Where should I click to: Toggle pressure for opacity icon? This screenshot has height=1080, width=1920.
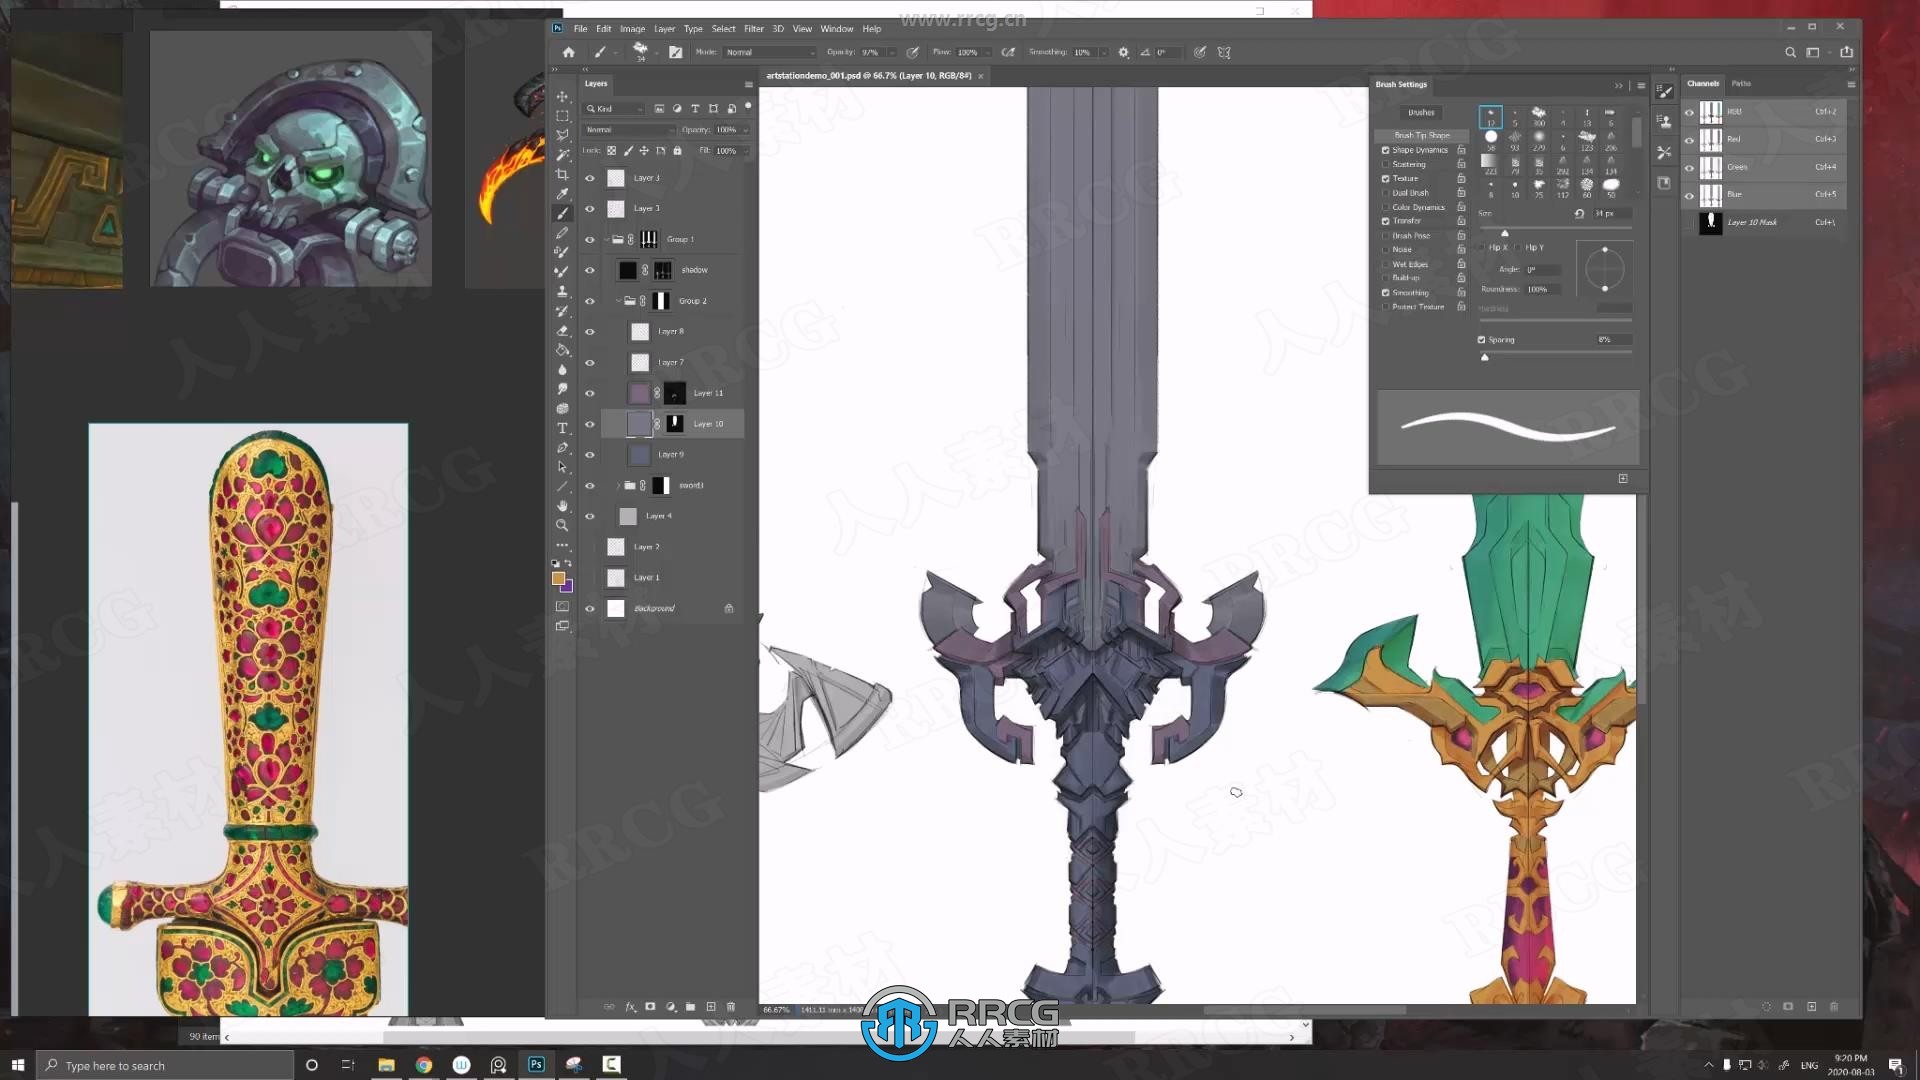[x=912, y=52]
